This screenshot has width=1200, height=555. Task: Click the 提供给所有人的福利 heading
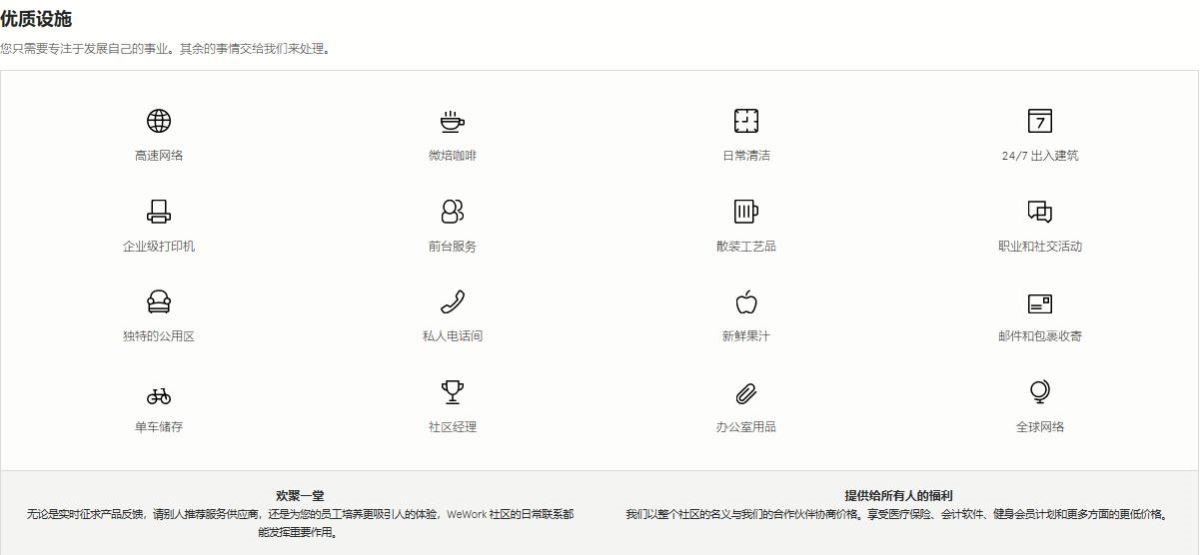click(898, 495)
